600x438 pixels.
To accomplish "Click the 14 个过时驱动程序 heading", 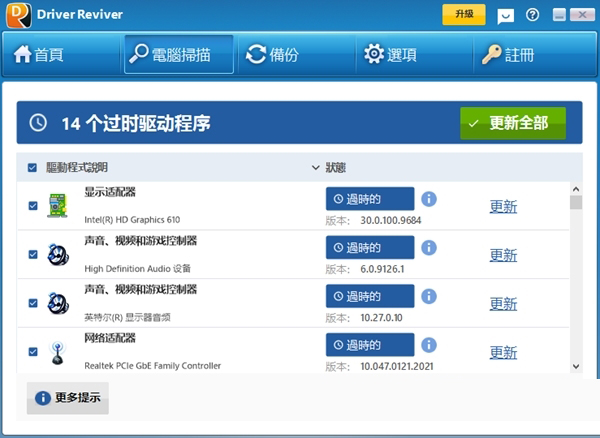I will click(x=136, y=124).
